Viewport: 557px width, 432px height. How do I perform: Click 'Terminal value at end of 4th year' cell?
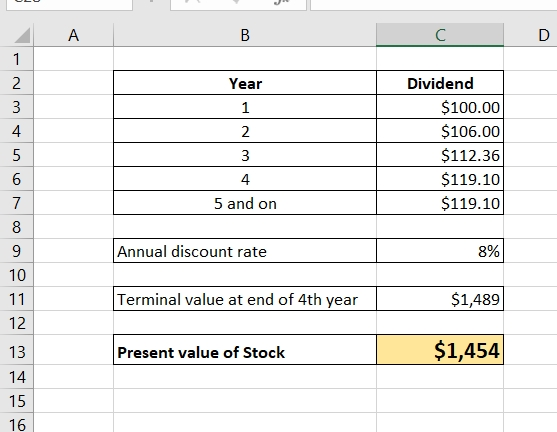point(245,299)
